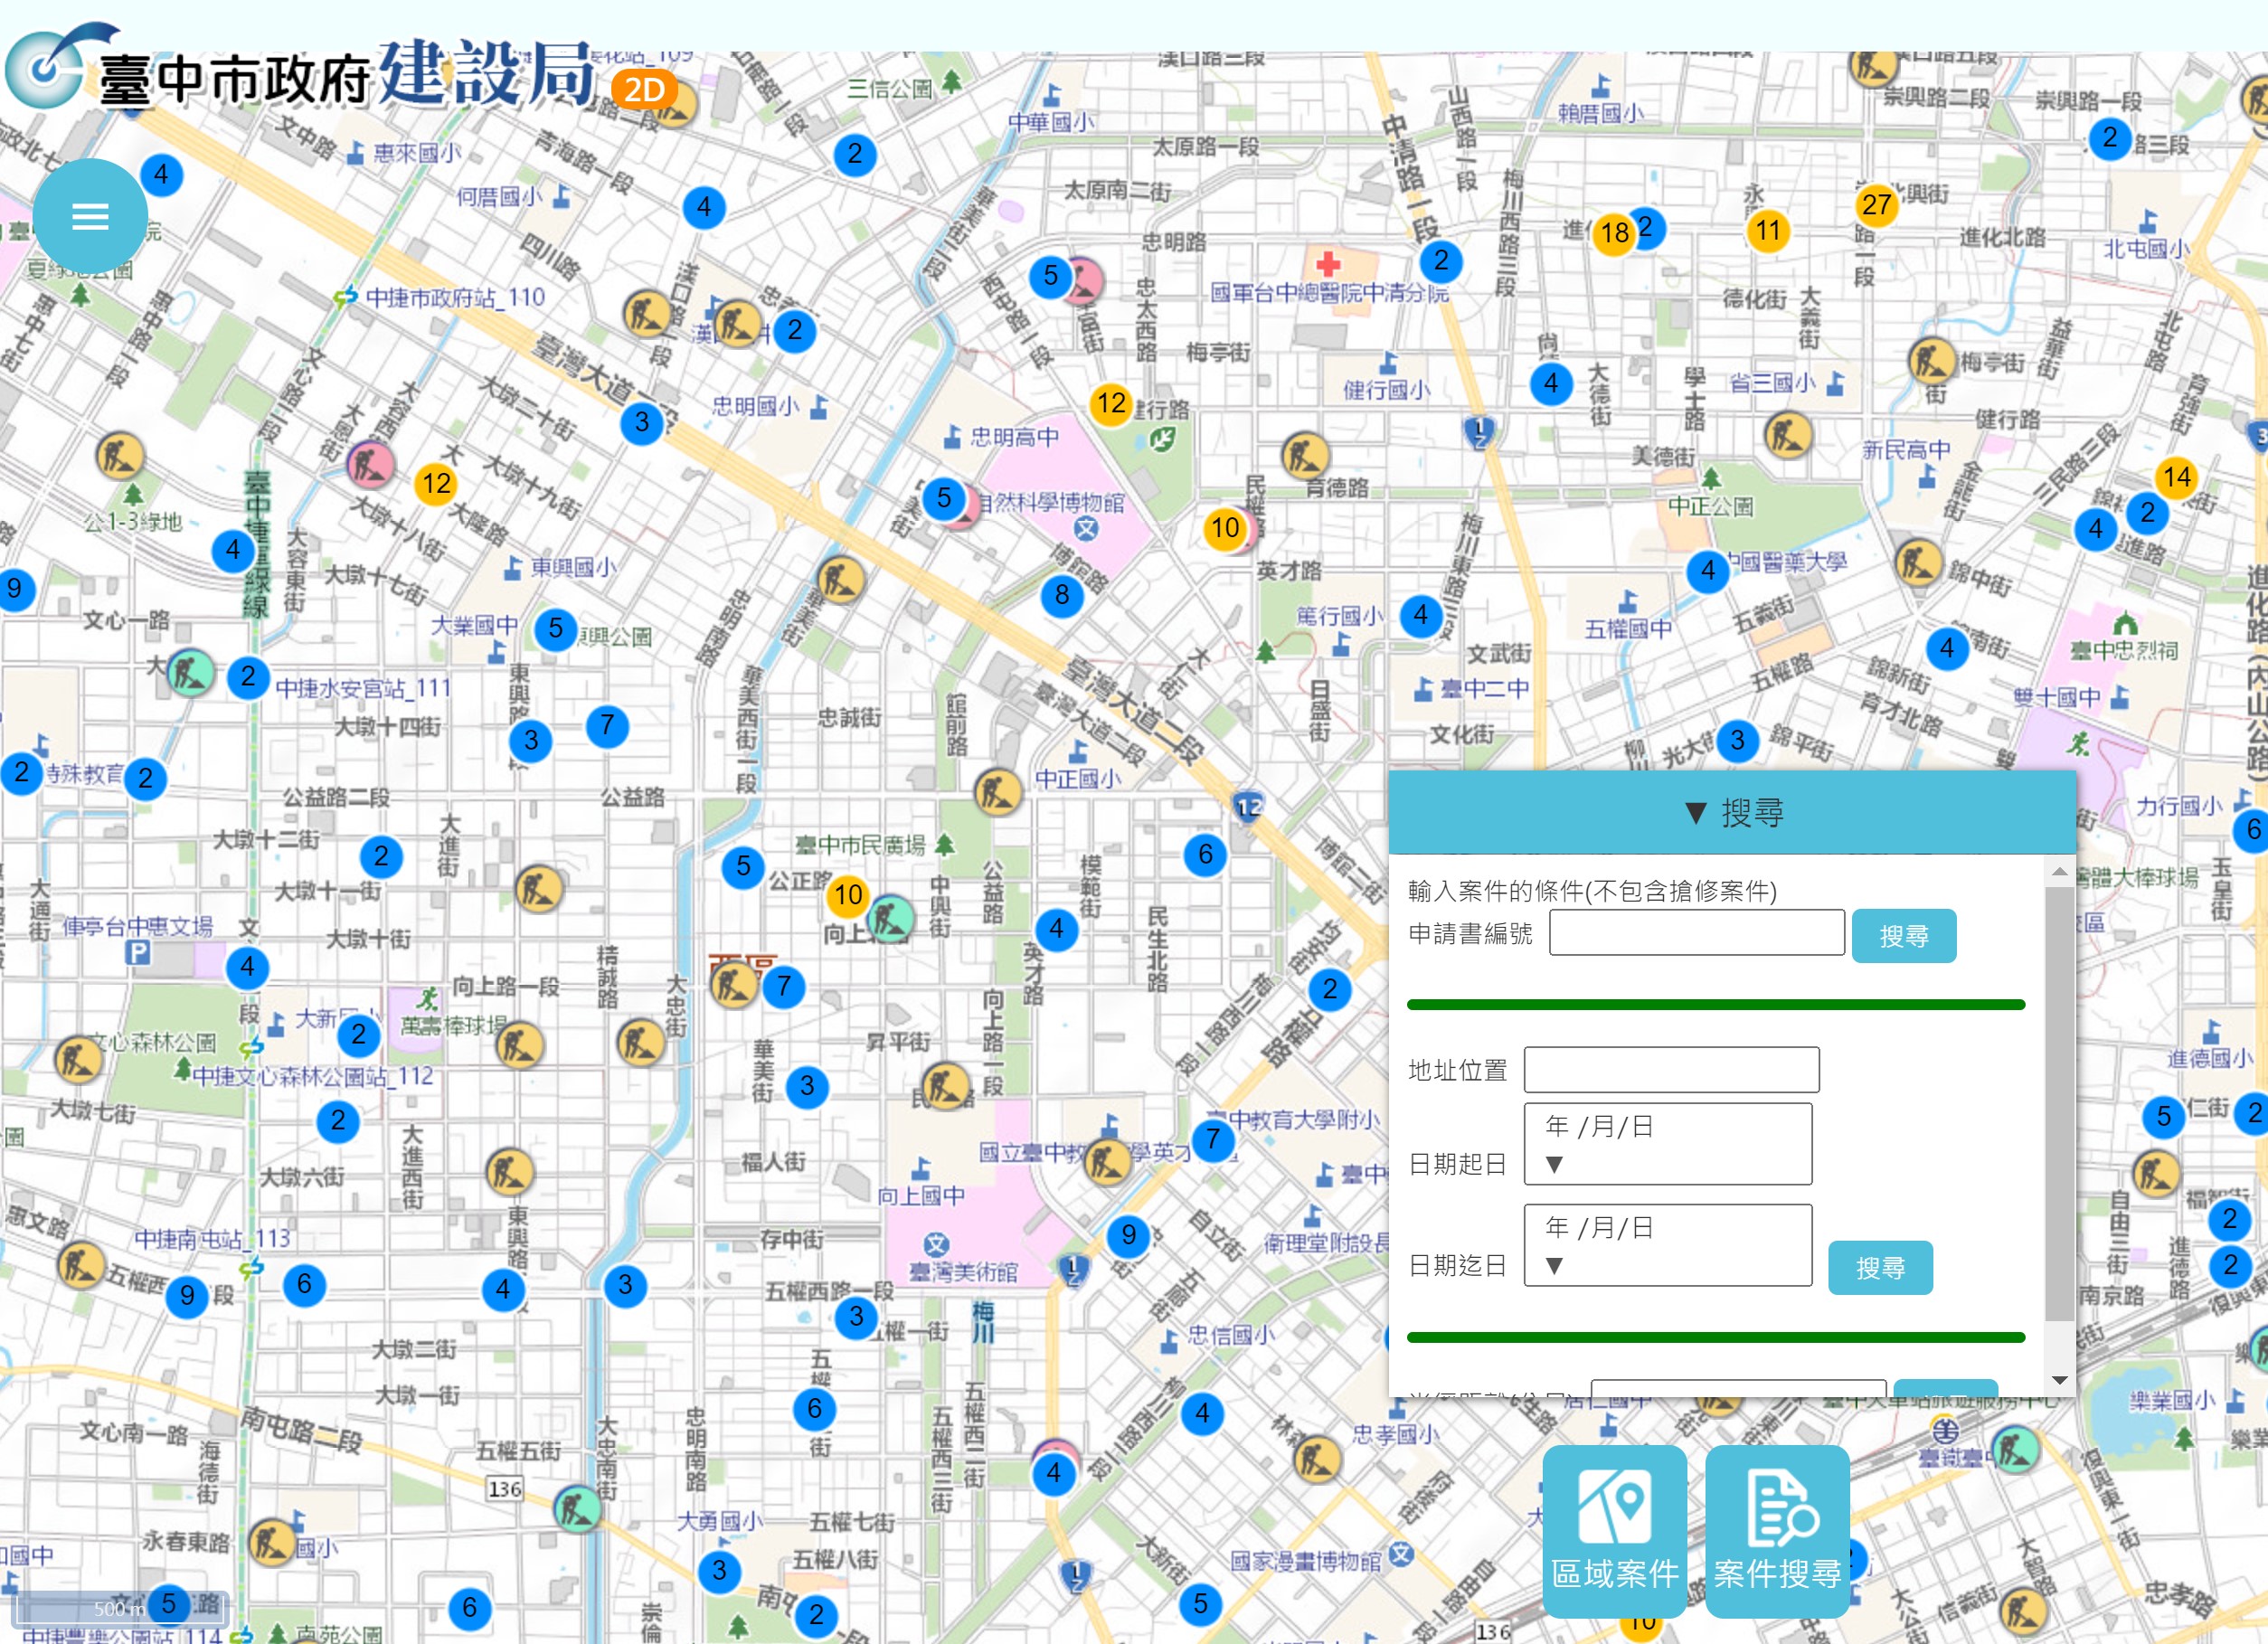Click green worker marker near 中捷水安宮站
This screenshot has width=2268, height=1644.
tap(190, 673)
